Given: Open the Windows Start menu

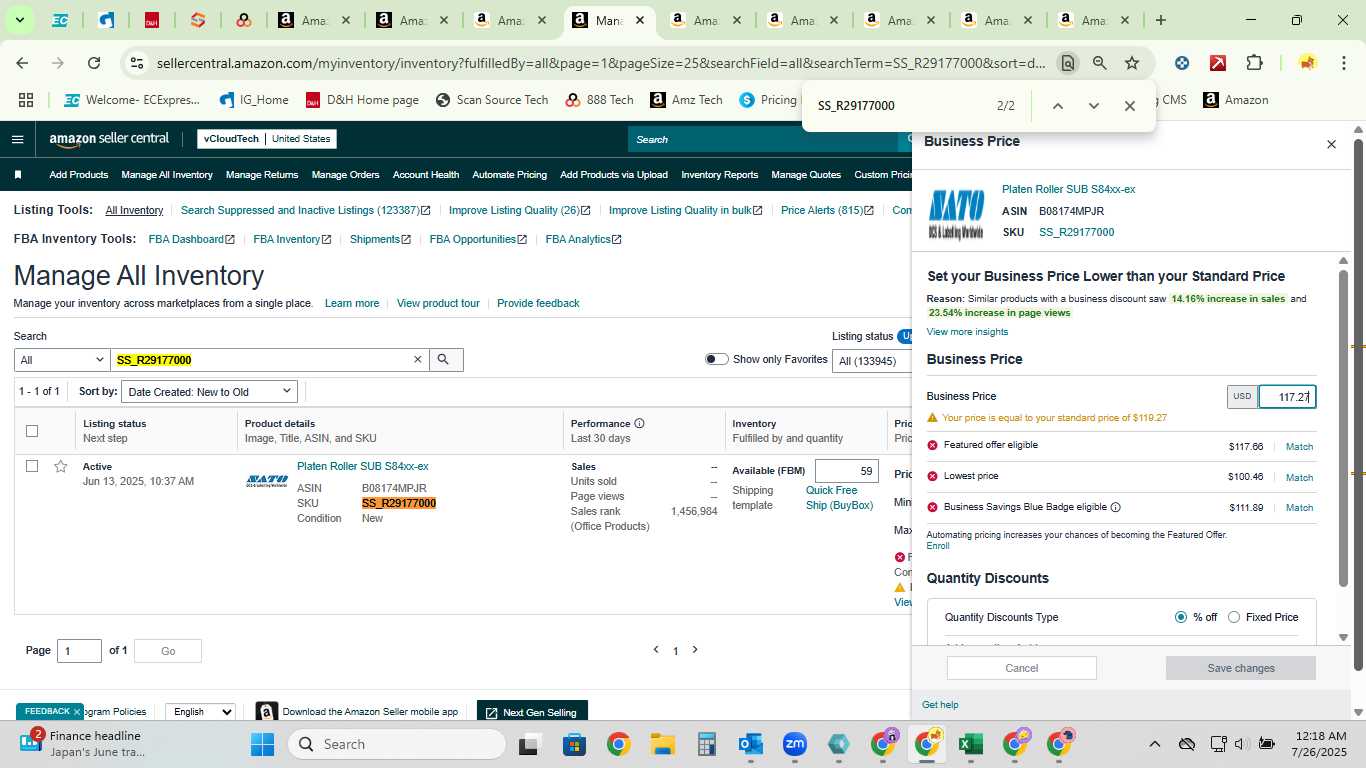Looking at the screenshot, I should pos(262,744).
